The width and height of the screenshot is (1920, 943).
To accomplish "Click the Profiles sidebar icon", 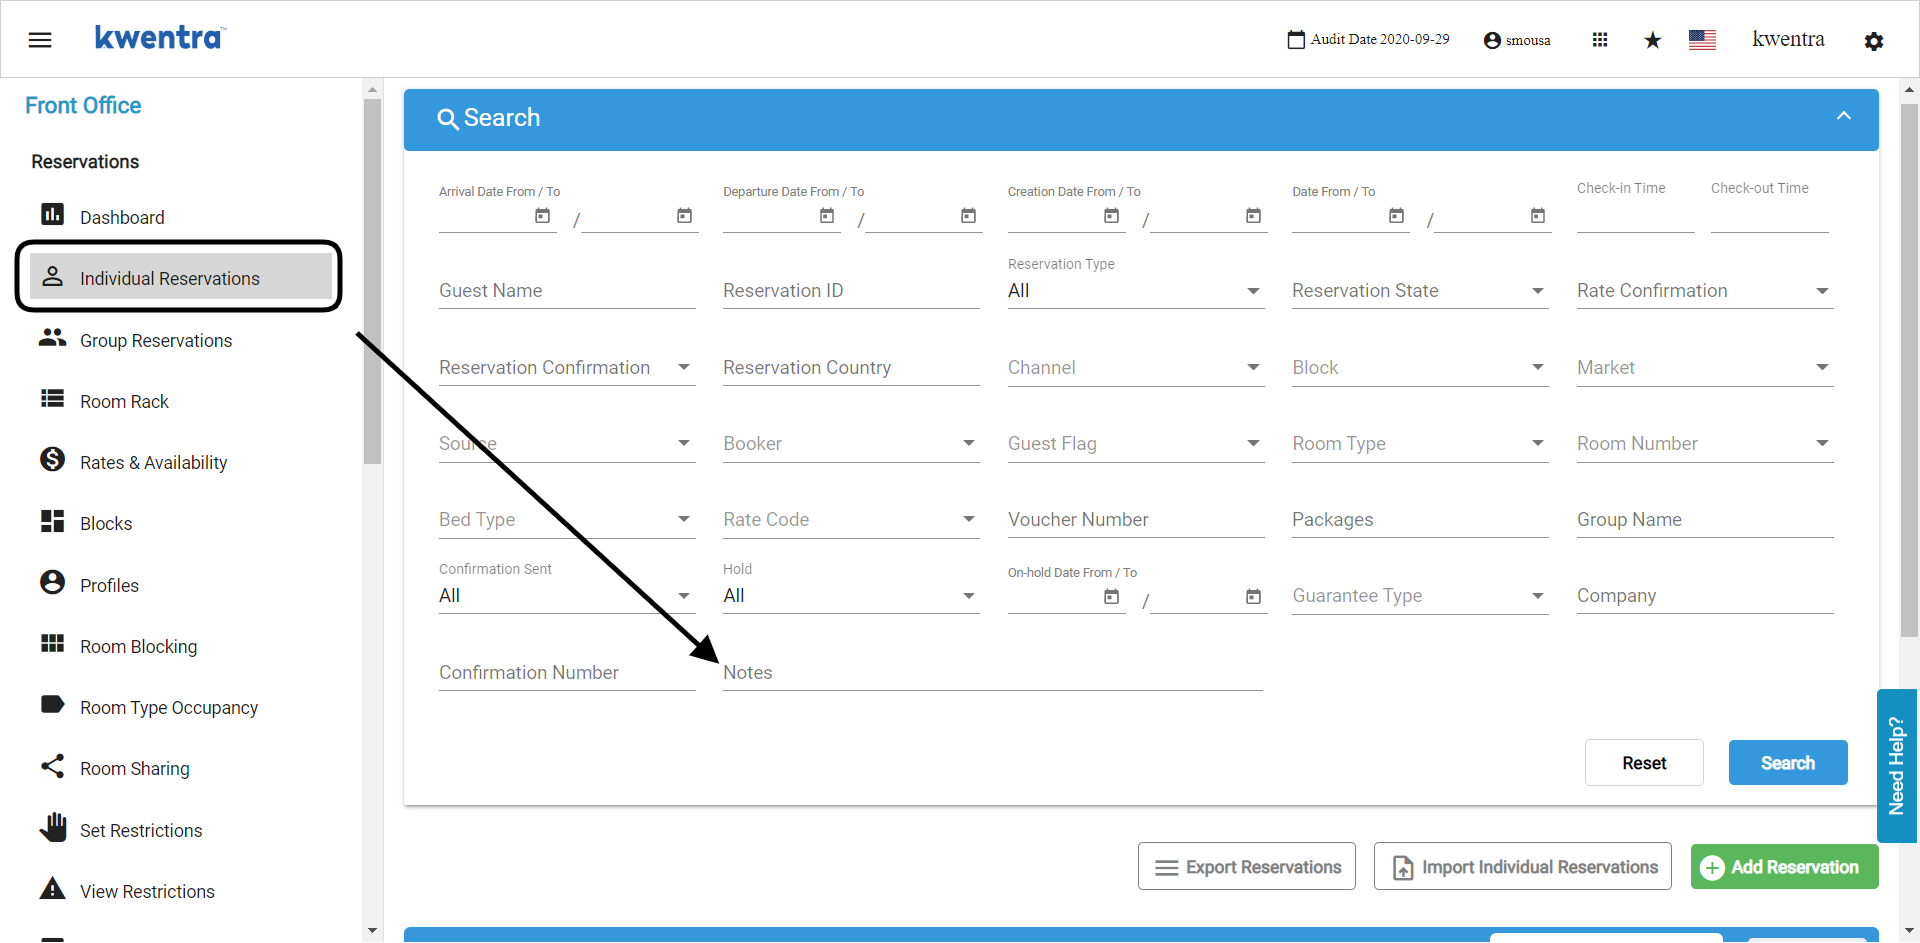I will [52, 582].
